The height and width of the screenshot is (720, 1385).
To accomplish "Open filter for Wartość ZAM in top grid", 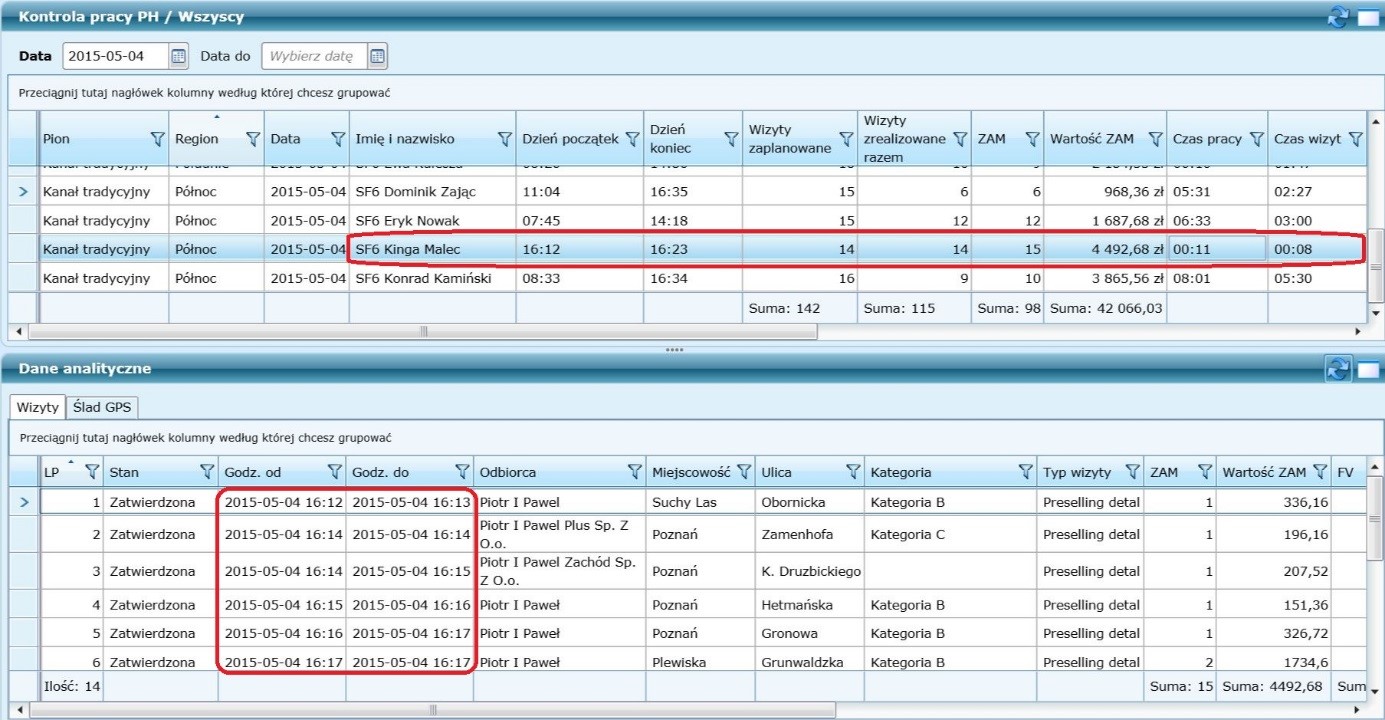I will pyautogui.click(x=1155, y=139).
